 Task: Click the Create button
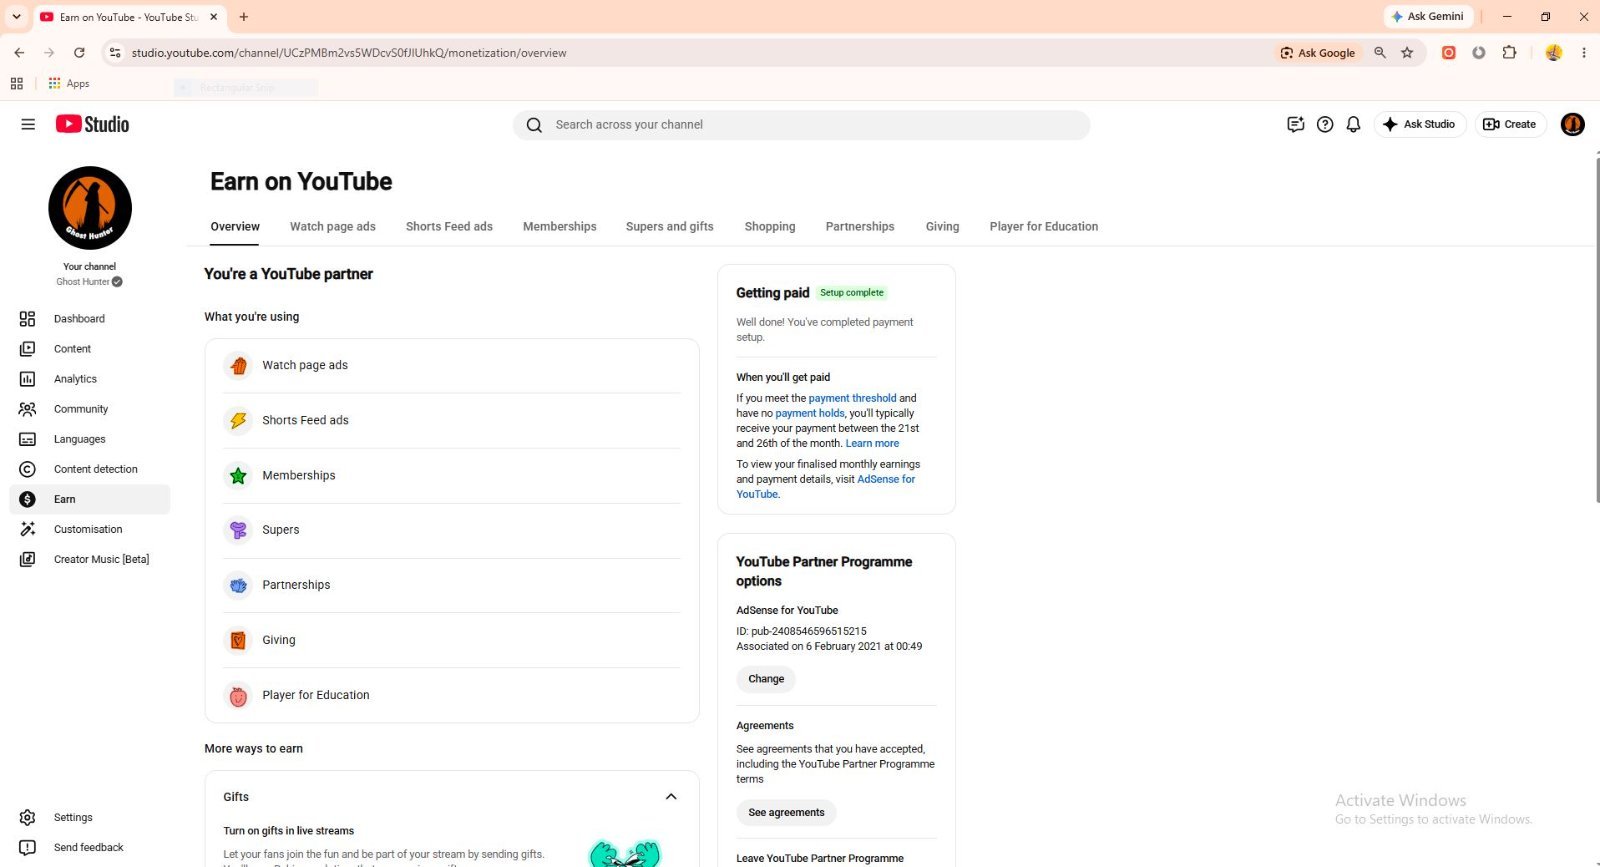(x=1510, y=124)
